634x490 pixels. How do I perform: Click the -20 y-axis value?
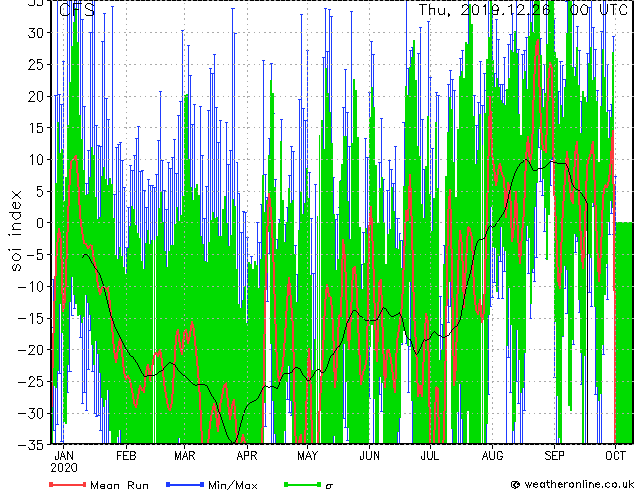pos(32,350)
